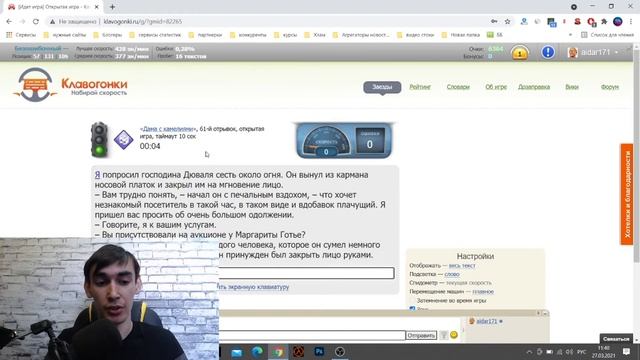Image resolution: width=640 pixels, height=360 pixels.
Task: Focus the chat message input field
Action: pos(312,335)
